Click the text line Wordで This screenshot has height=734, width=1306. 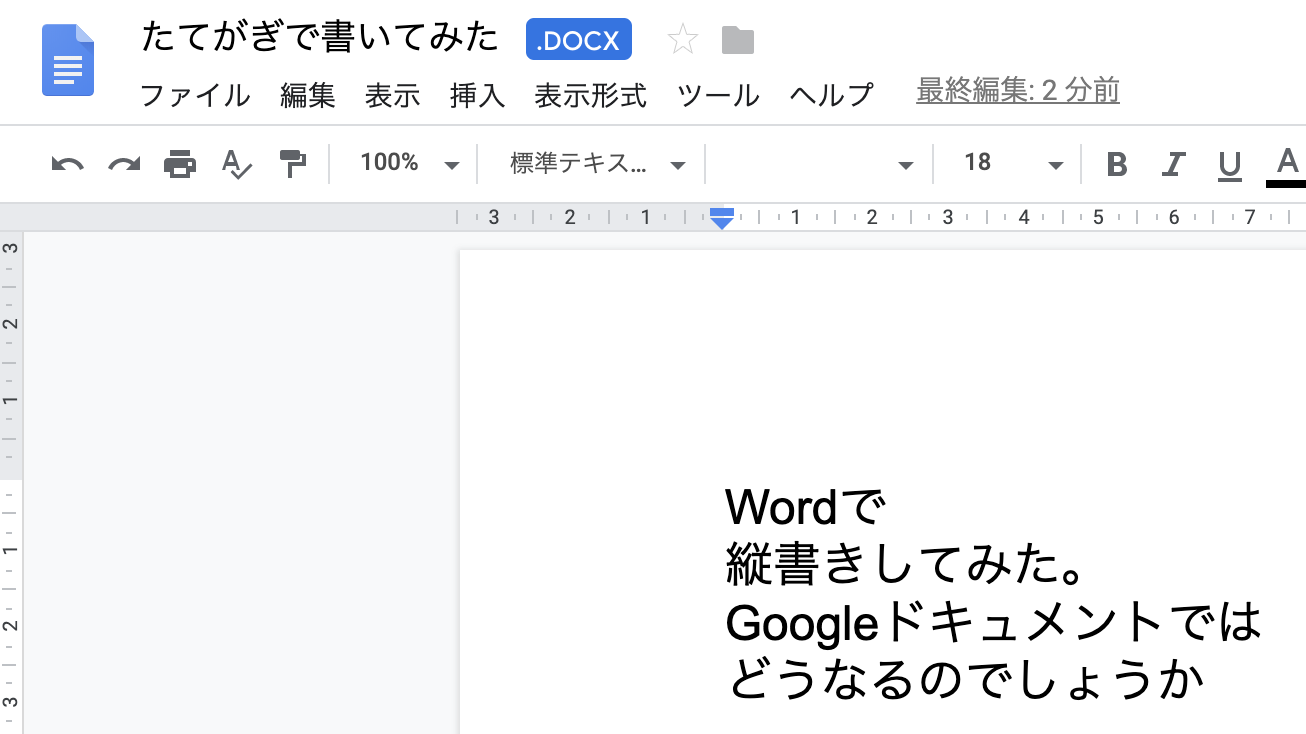tap(806, 507)
